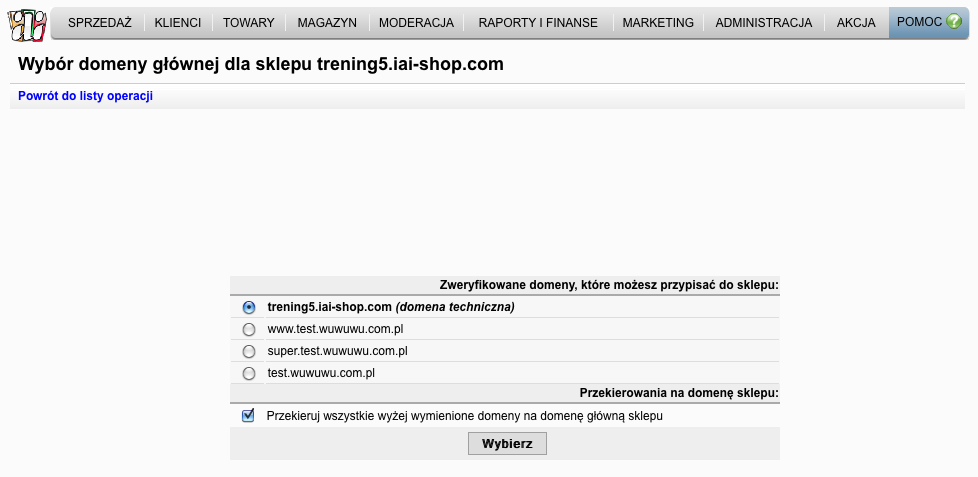Click the Wybór domeny głównej page title
This screenshot has height=477, width=978.
[x=261, y=64]
